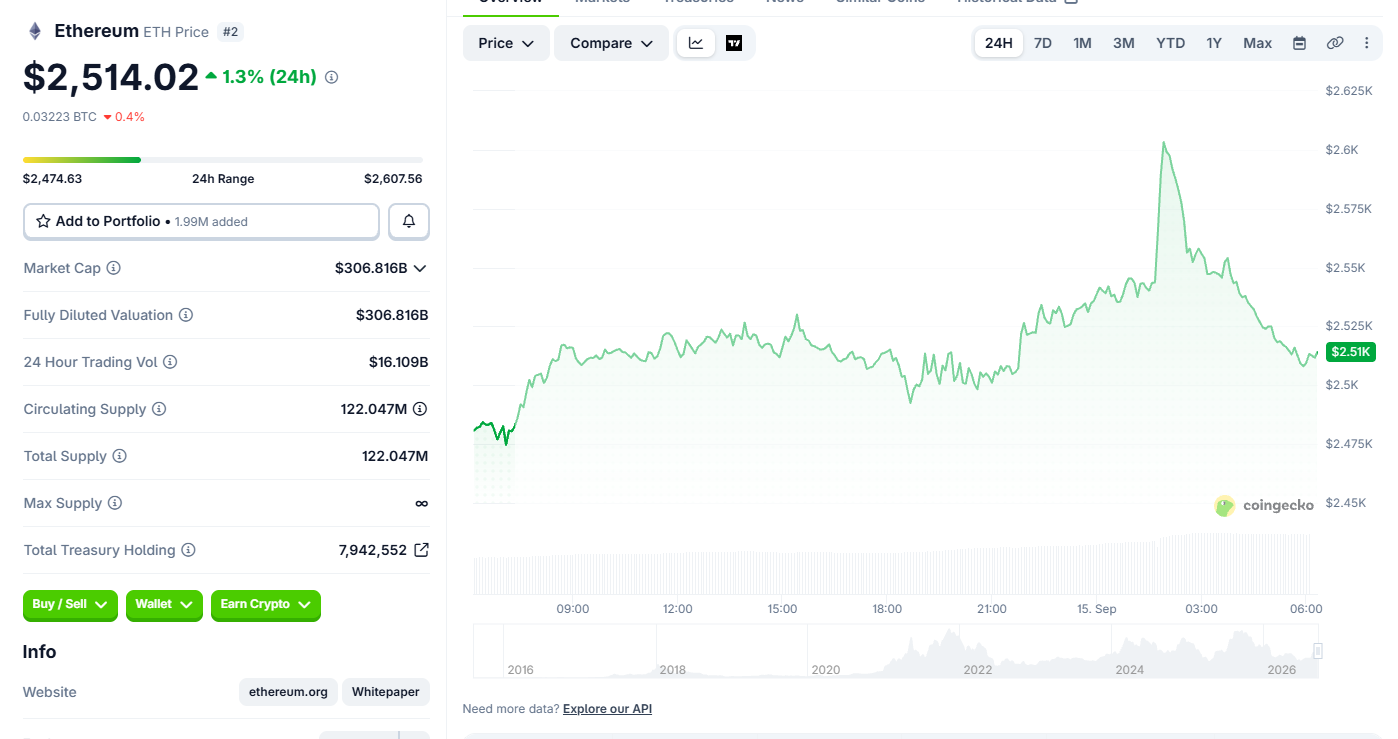Select the Max time range

tap(1257, 43)
